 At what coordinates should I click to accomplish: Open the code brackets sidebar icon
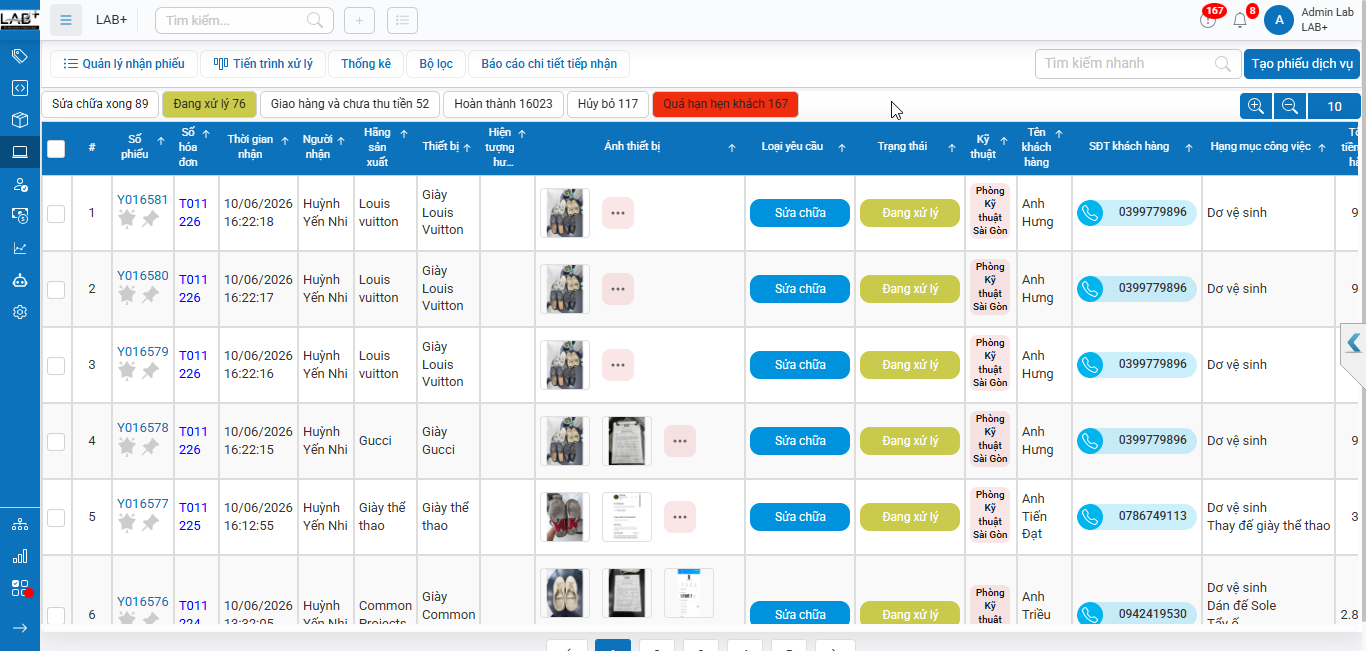[19, 88]
